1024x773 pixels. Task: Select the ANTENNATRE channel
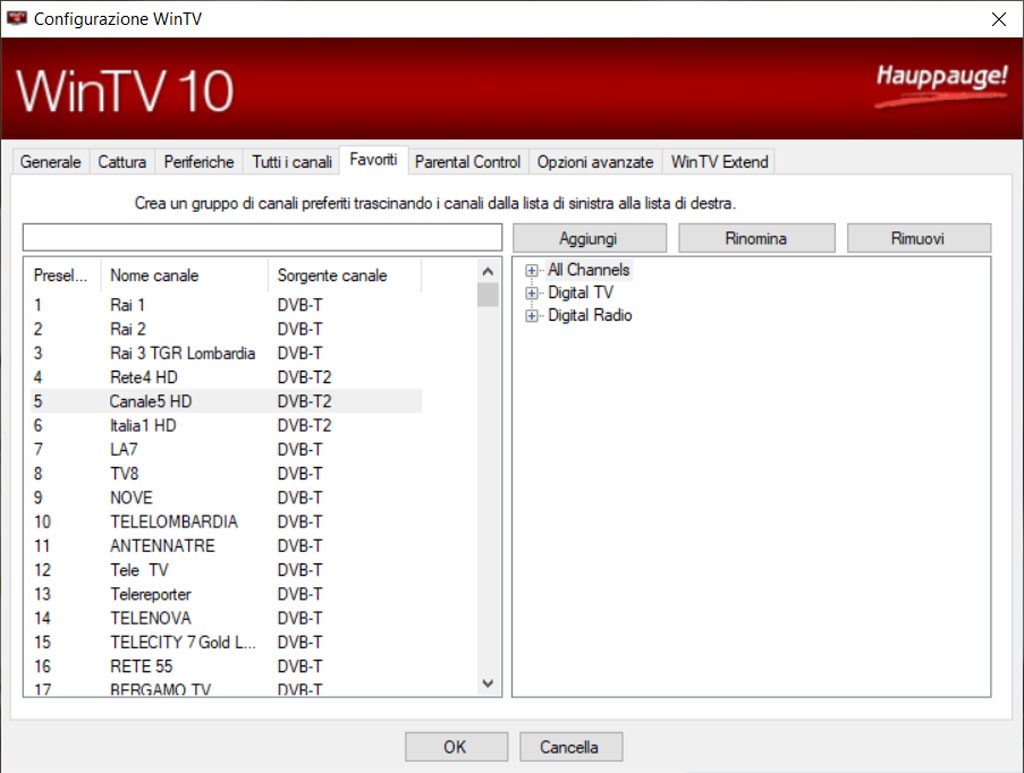point(226,546)
